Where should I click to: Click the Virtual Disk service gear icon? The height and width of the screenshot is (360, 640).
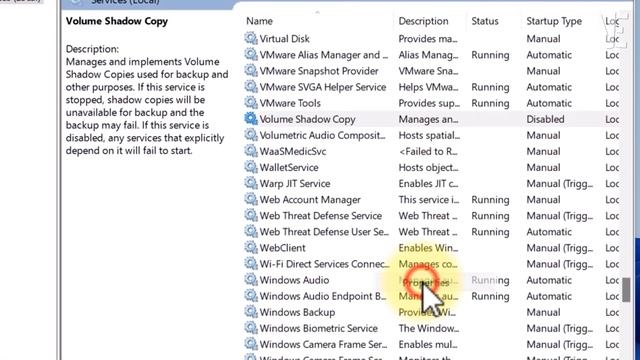(x=251, y=38)
